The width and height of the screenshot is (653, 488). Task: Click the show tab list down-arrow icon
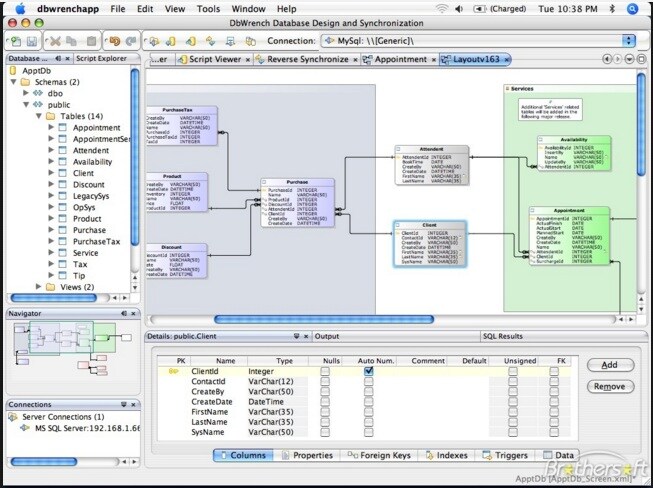[629, 59]
